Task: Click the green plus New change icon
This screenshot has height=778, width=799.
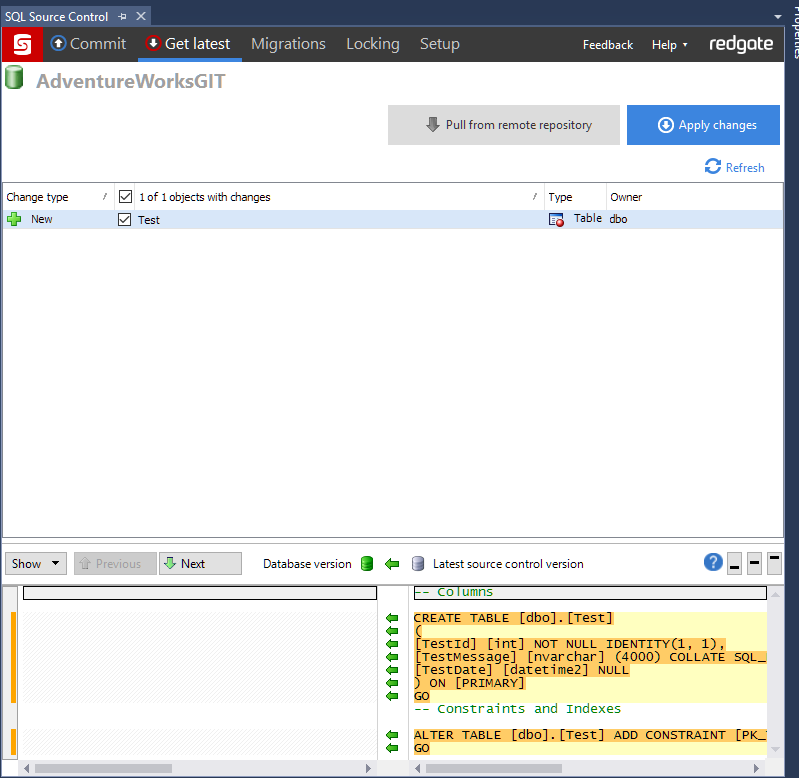Action: pyautogui.click(x=14, y=219)
